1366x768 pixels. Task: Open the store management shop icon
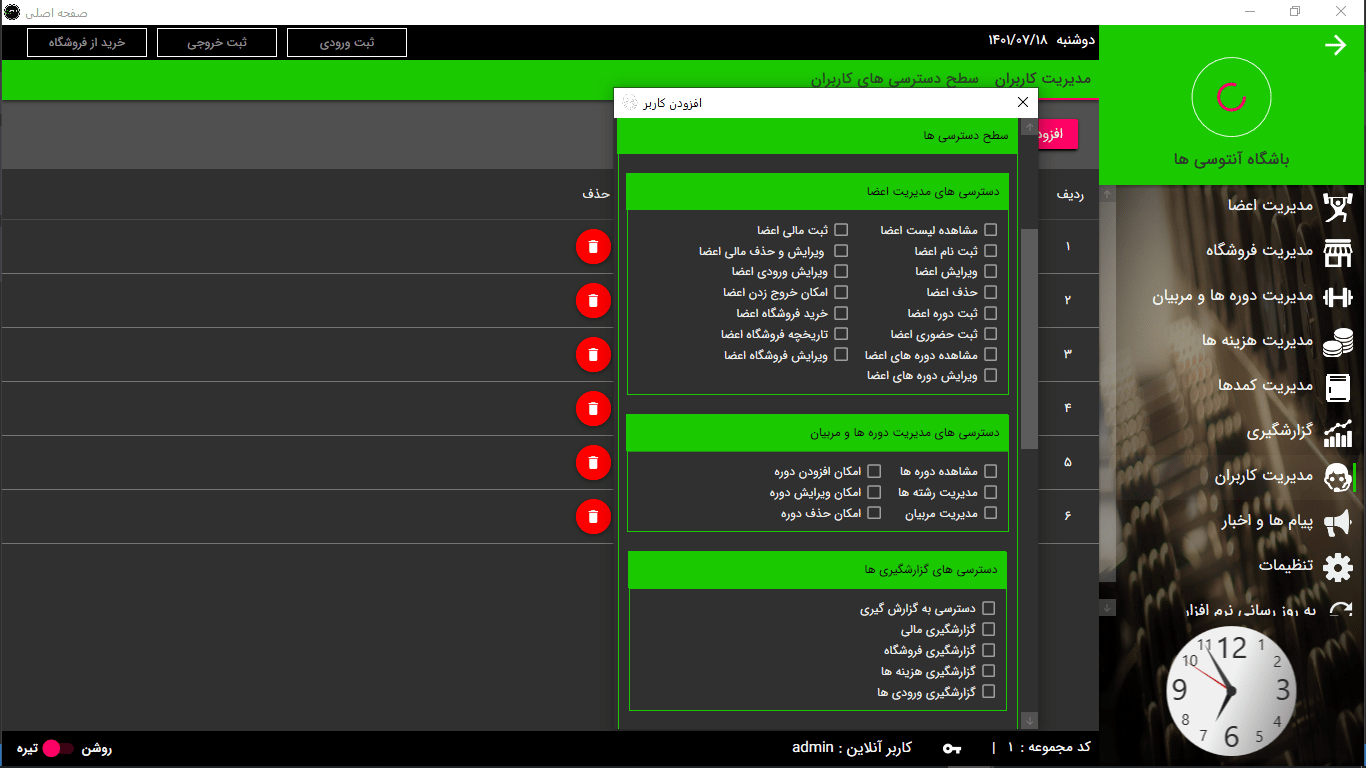point(1337,252)
